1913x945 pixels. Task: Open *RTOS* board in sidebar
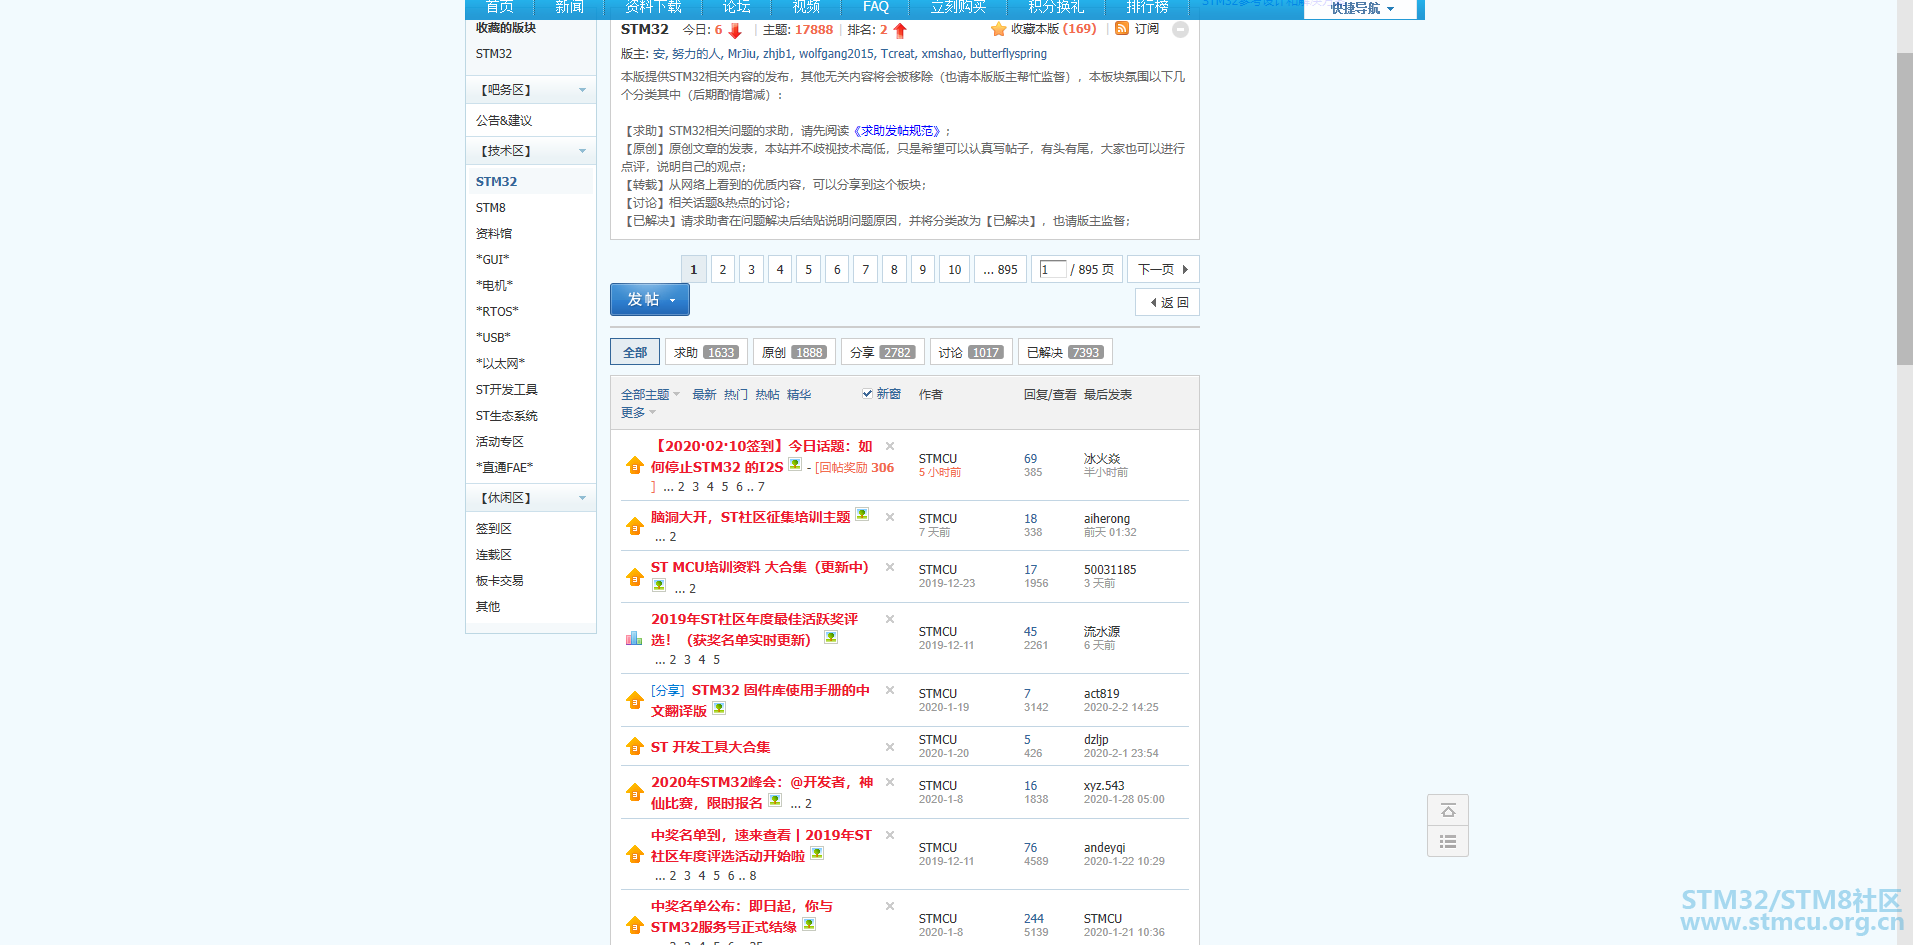(x=497, y=312)
